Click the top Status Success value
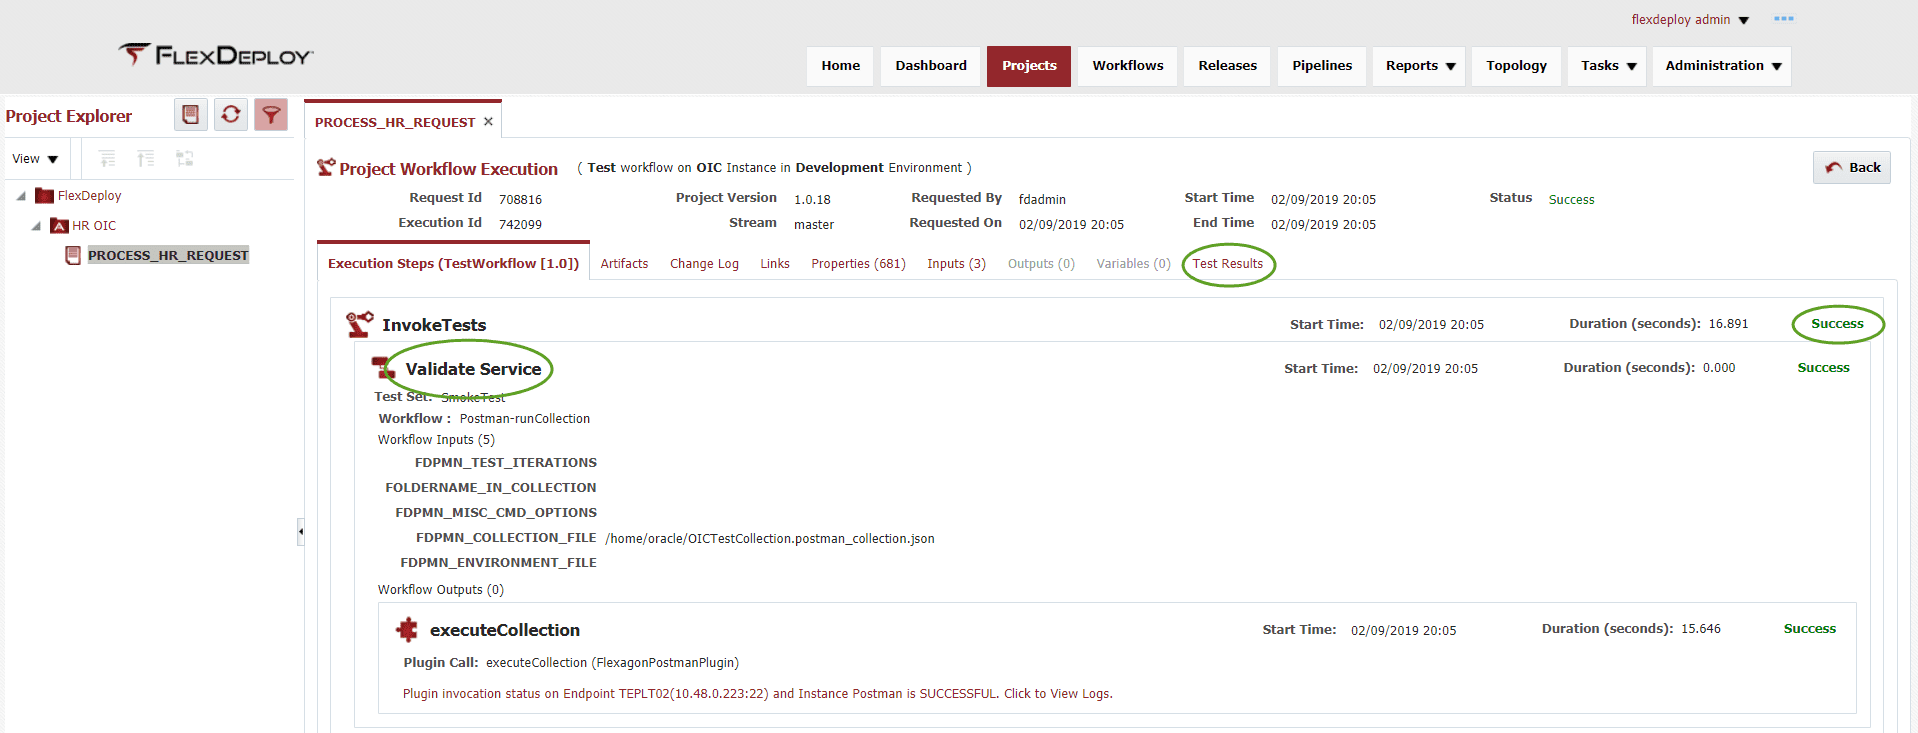The image size is (1918, 733). click(1571, 200)
